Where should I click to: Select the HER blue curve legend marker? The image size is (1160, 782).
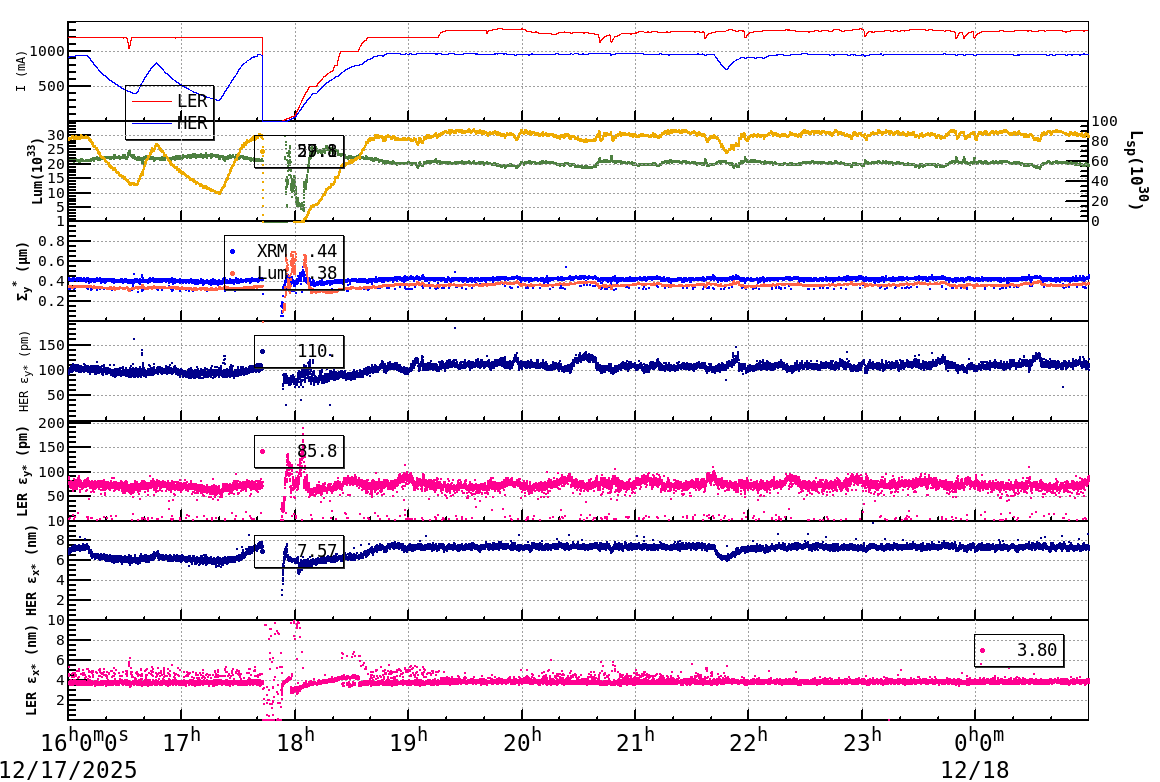pyautogui.click(x=152, y=121)
